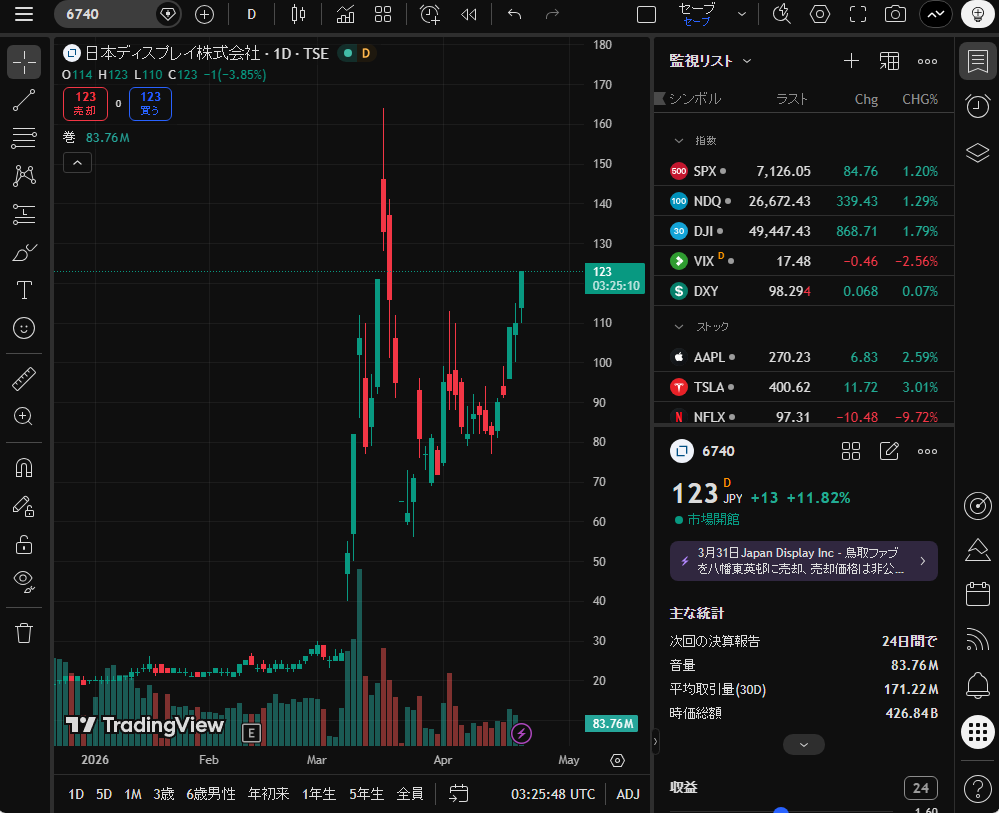The width and height of the screenshot is (999, 813).
Task: Switch to the 年初来 YTD range
Action: pyautogui.click(x=268, y=794)
